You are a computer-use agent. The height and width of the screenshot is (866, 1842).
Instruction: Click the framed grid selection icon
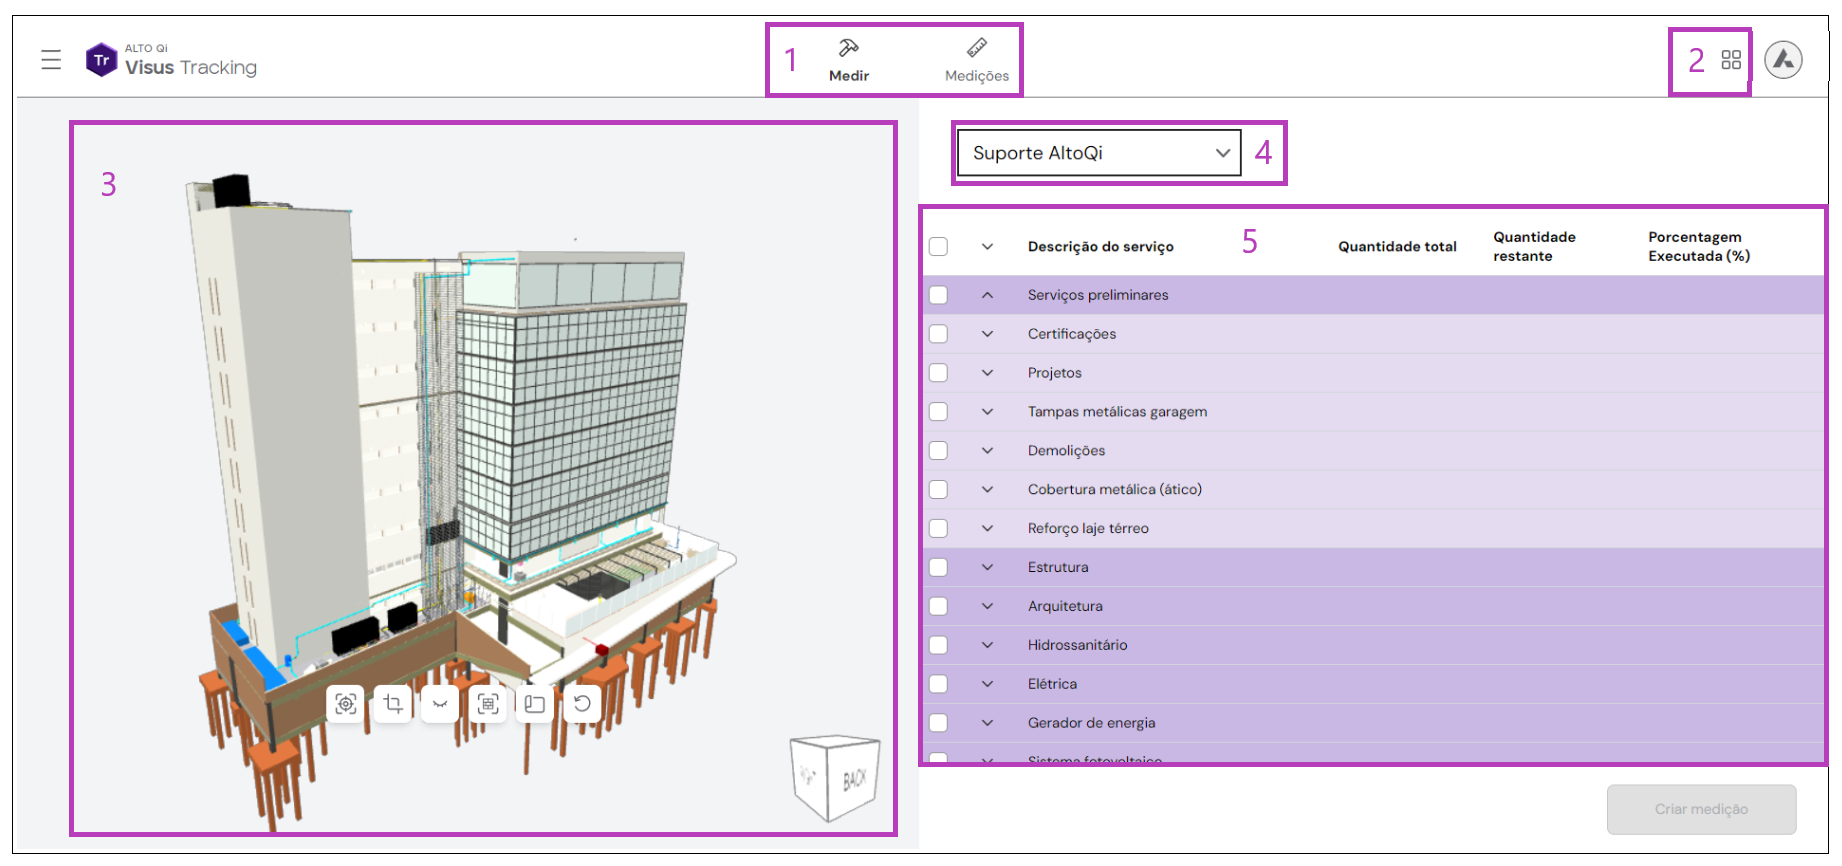click(x=487, y=704)
